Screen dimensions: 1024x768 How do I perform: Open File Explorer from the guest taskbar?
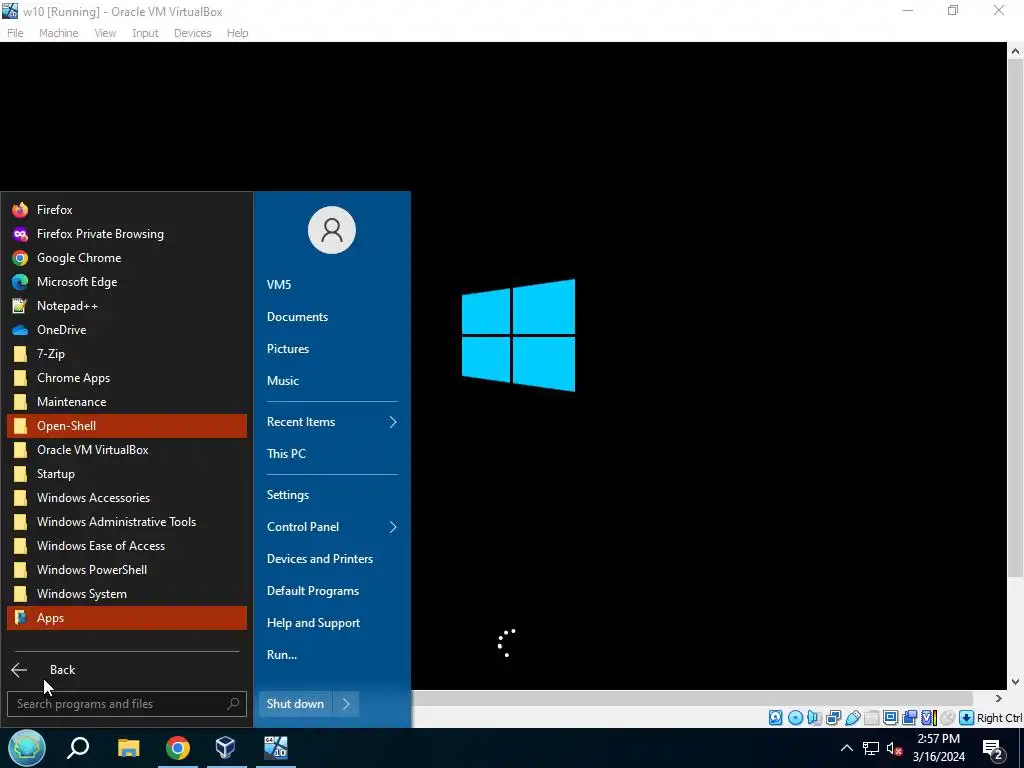point(128,748)
